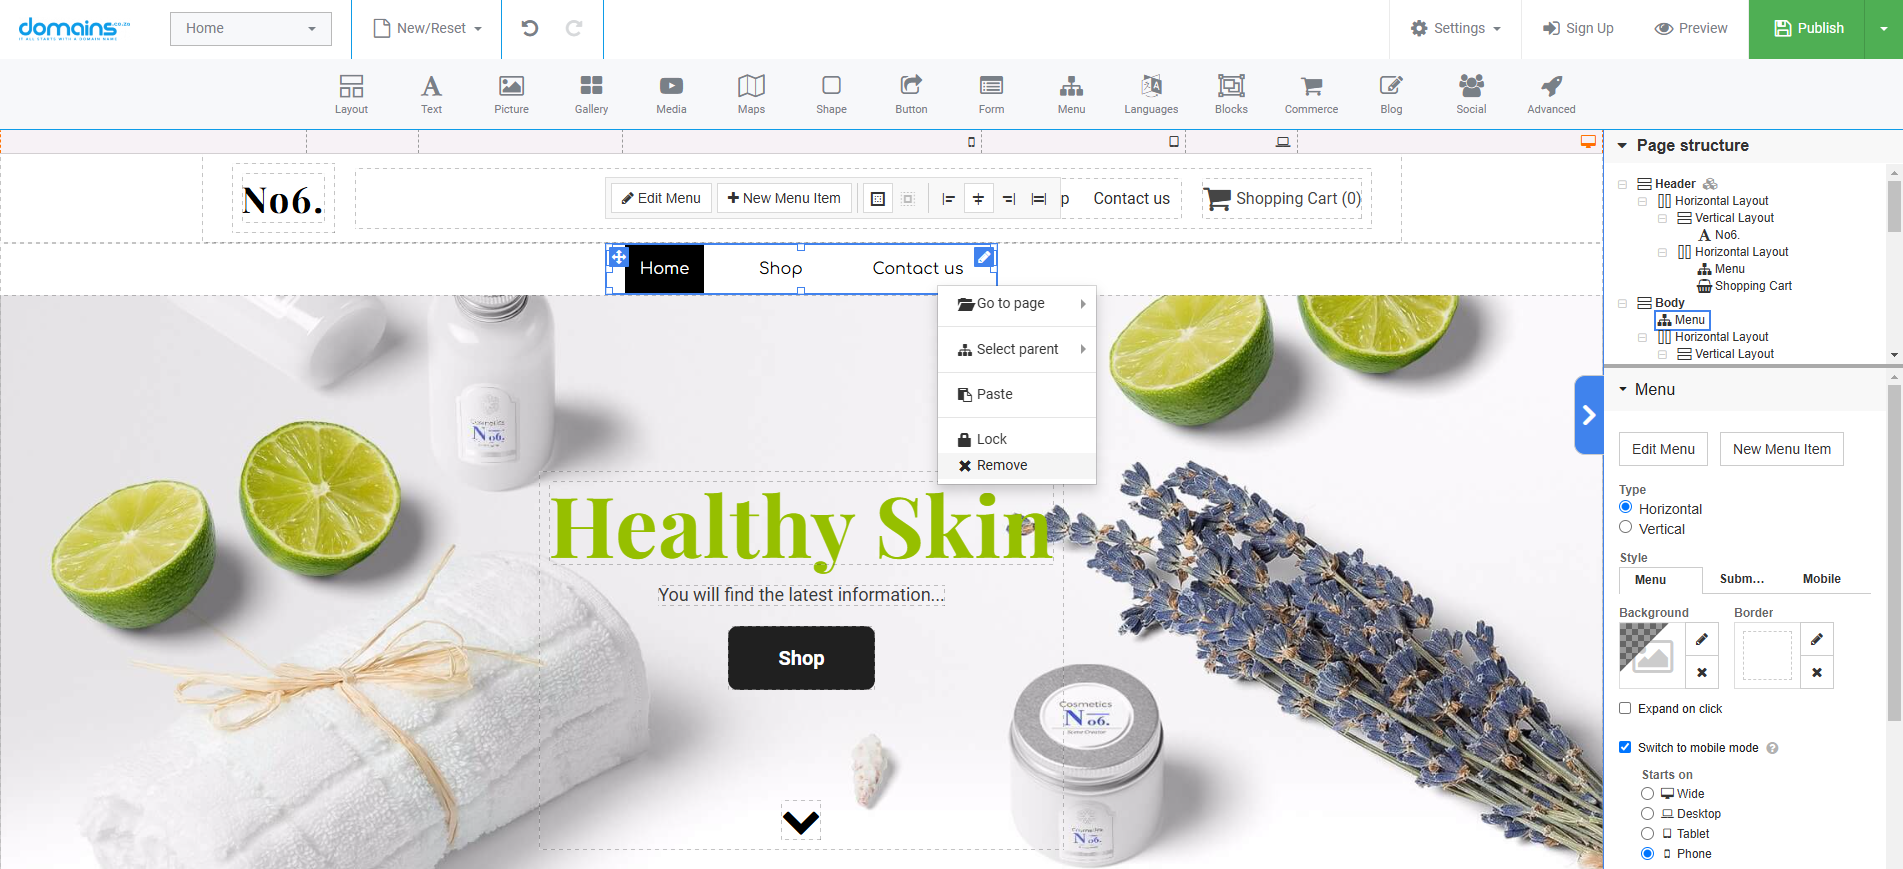Click the Social tool icon

(1471, 94)
